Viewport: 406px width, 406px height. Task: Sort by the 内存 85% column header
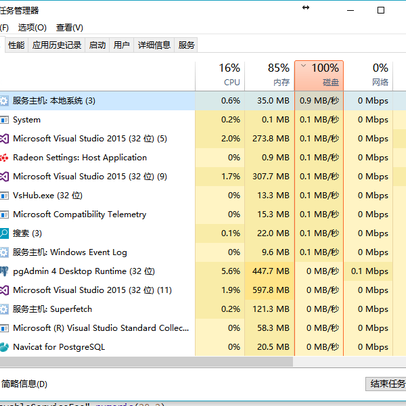coord(270,76)
